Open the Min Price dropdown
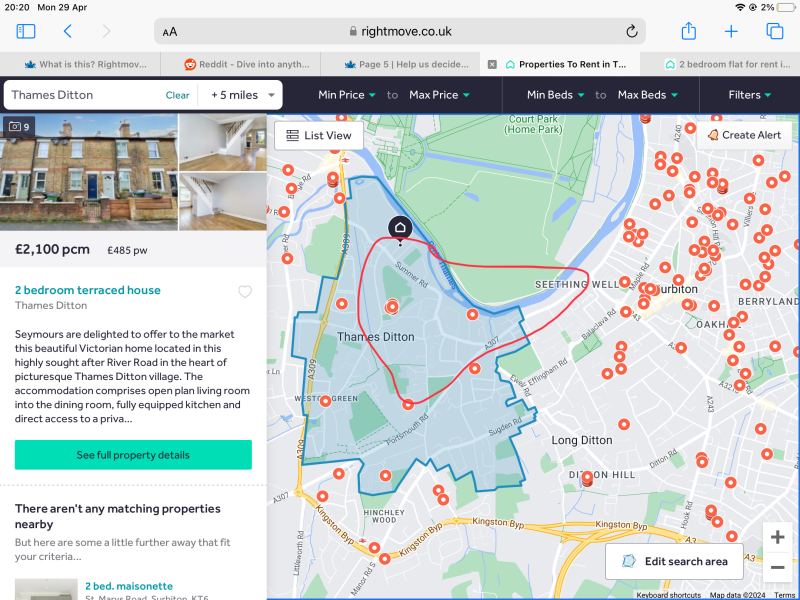 coord(346,95)
